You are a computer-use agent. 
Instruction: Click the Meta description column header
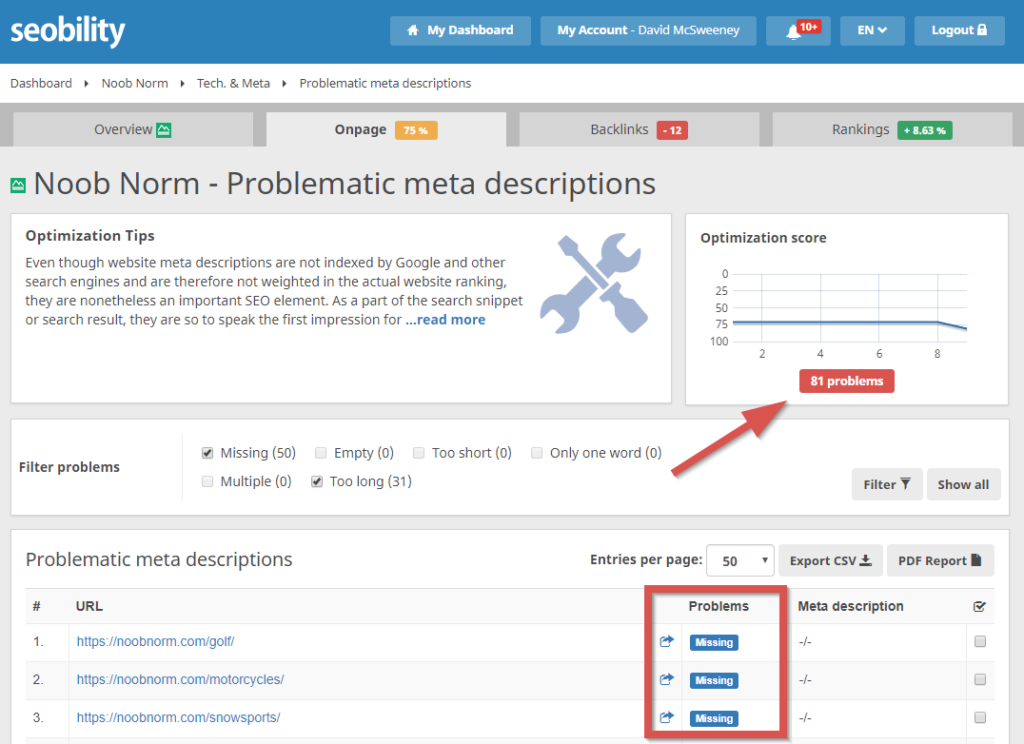pyautogui.click(x=850, y=606)
